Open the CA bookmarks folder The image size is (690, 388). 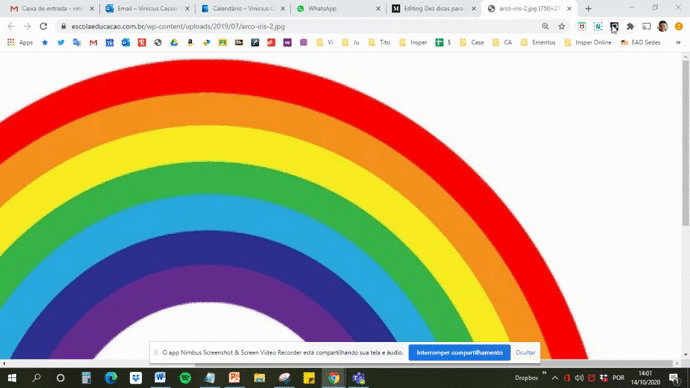pyautogui.click(x=502, y=43)
